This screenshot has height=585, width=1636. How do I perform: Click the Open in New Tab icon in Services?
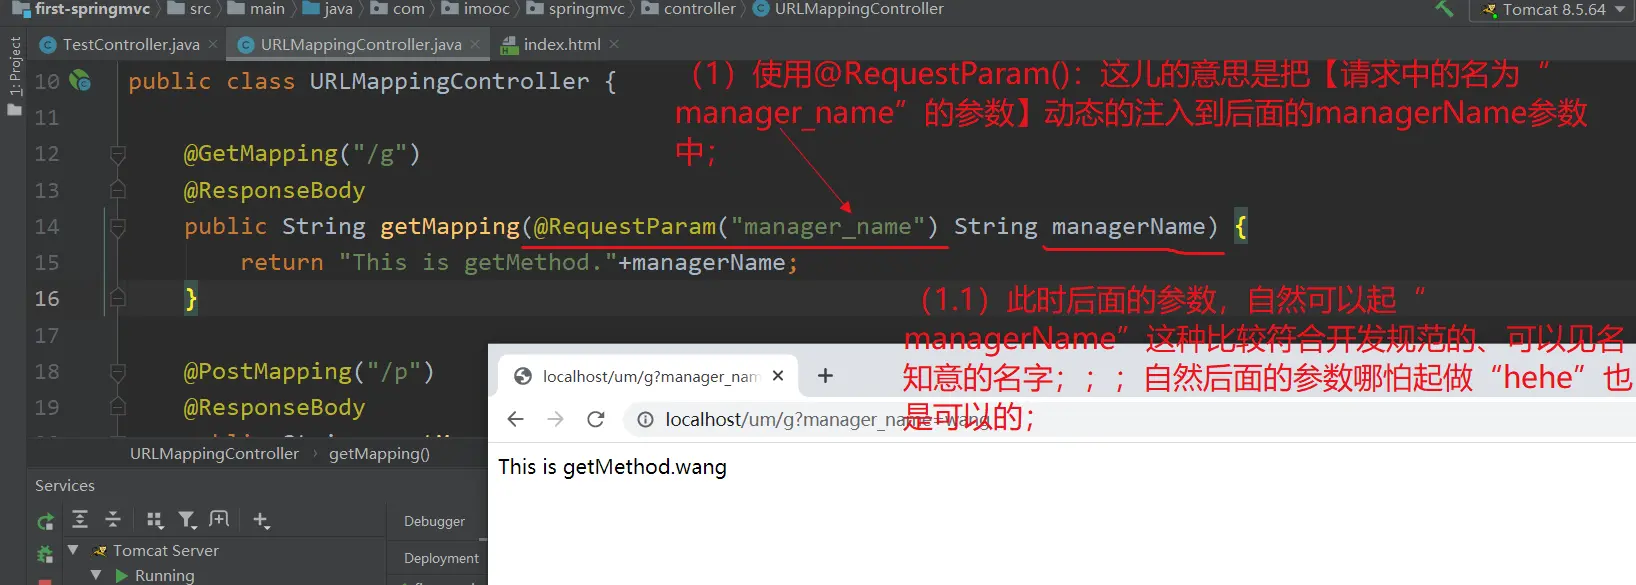coord(219,519)
